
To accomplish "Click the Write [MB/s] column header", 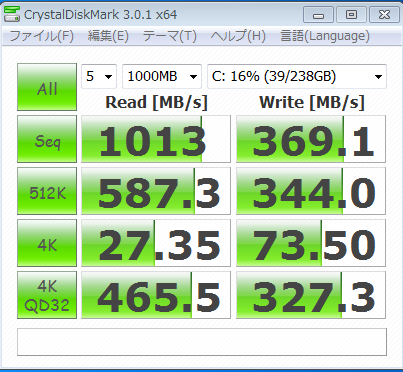I will coord(312,102).
